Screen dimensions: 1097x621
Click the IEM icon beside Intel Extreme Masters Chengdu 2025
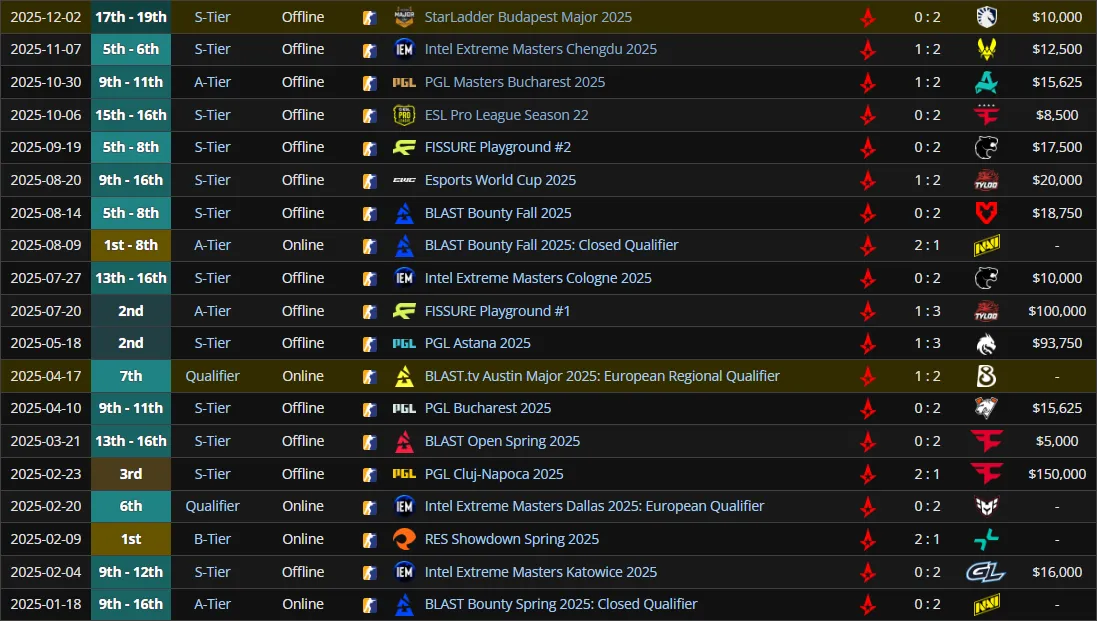(404, 49)
